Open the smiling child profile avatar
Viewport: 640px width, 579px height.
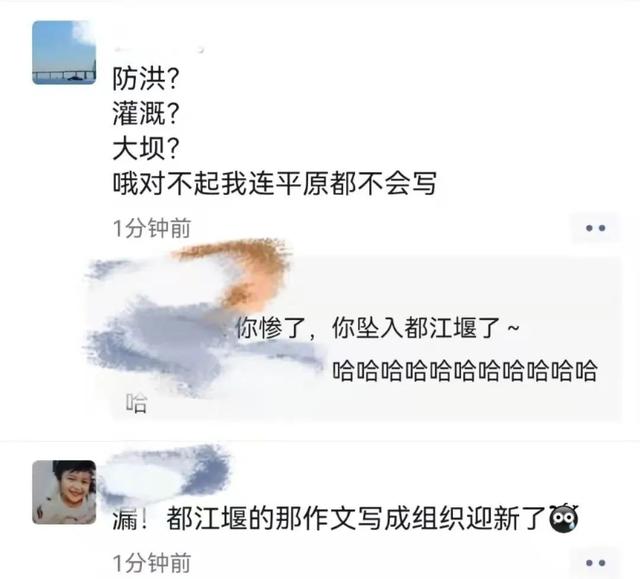click(64, 492)
